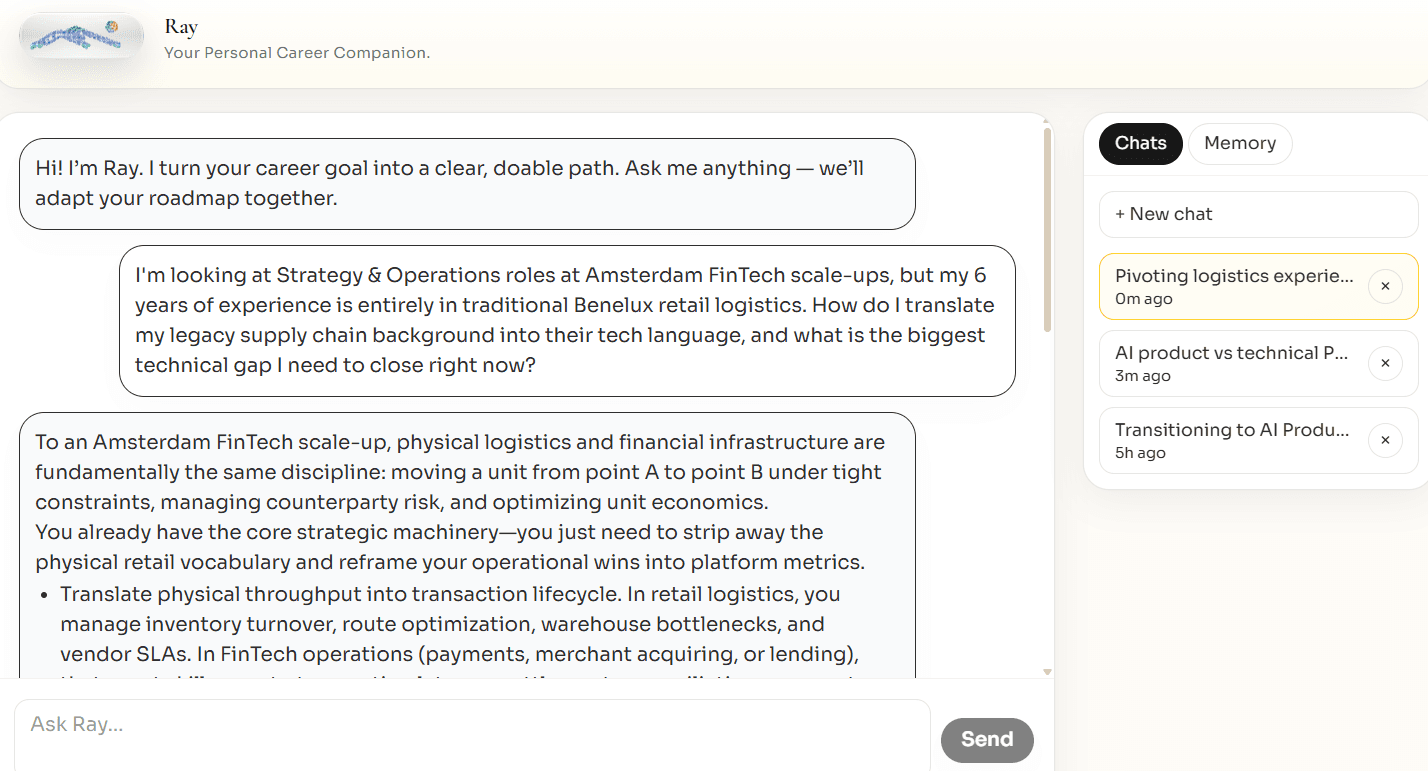Delete the Pivoting logistics chat via its X
Screen dimensions: 1428x771
pos(1385,286)
